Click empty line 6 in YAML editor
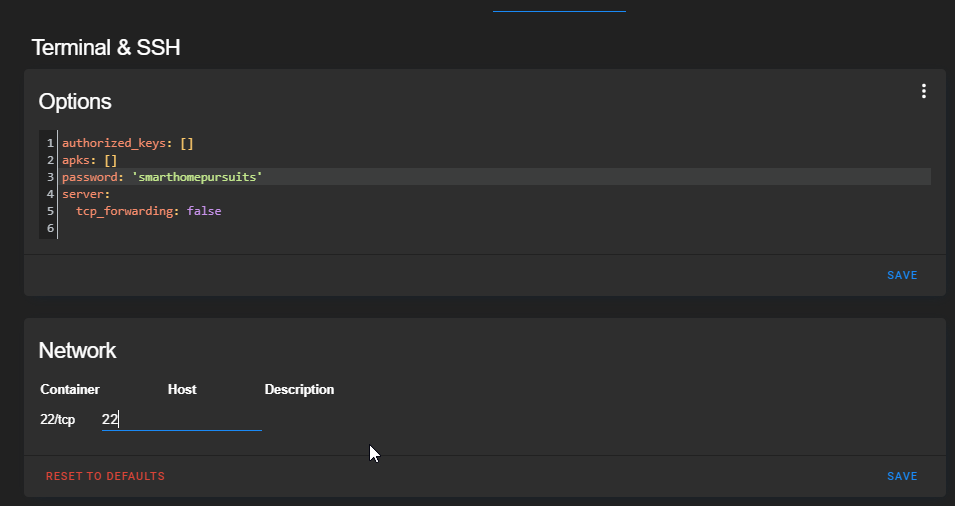Screen dimensions: 955x506 496,228
